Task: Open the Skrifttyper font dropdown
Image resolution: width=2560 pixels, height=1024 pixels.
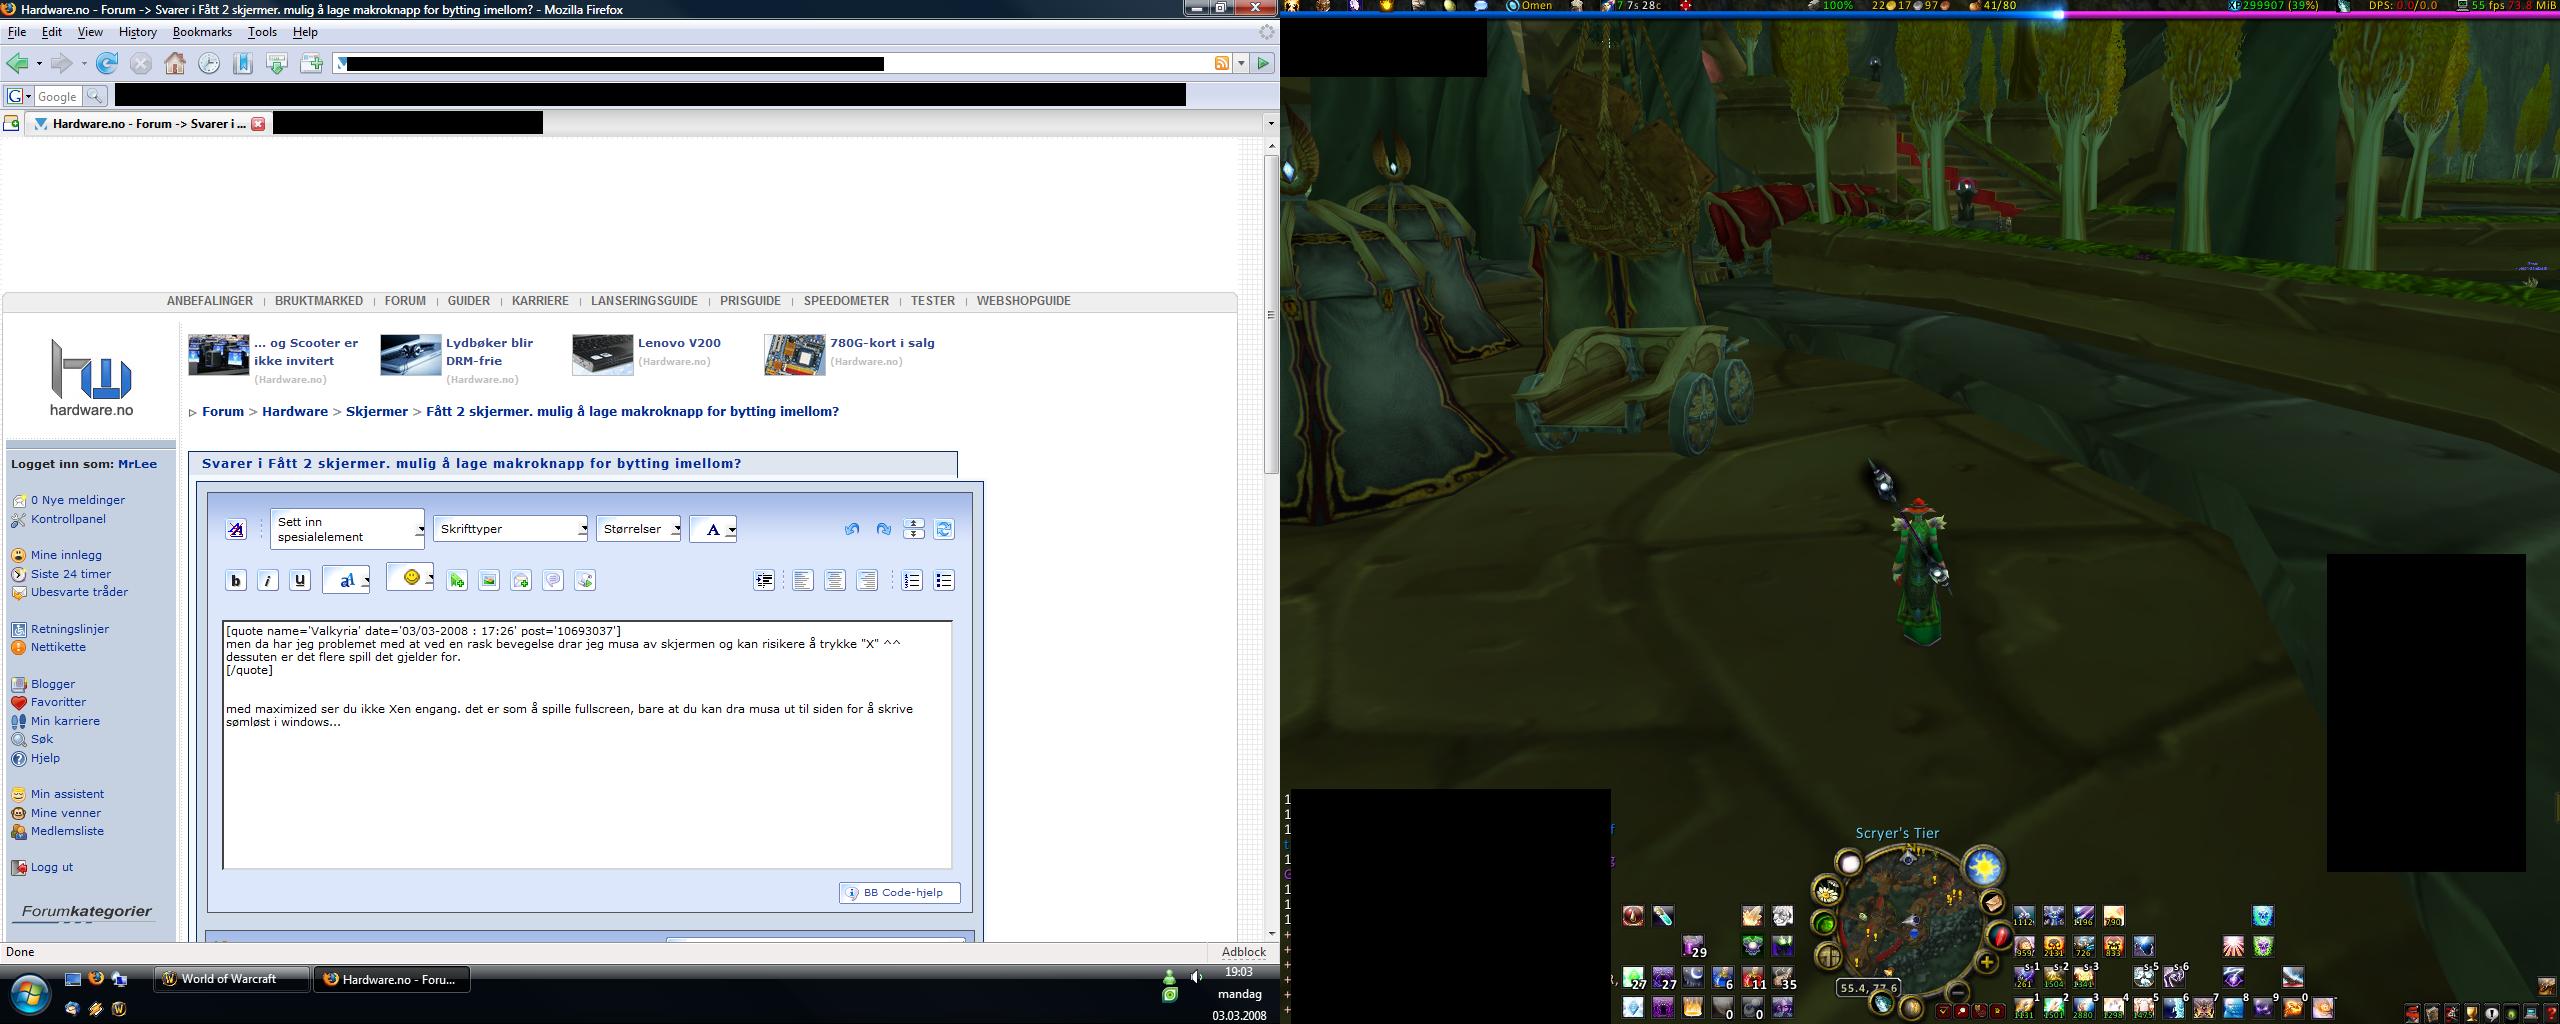Action: [x=510, y=529]
